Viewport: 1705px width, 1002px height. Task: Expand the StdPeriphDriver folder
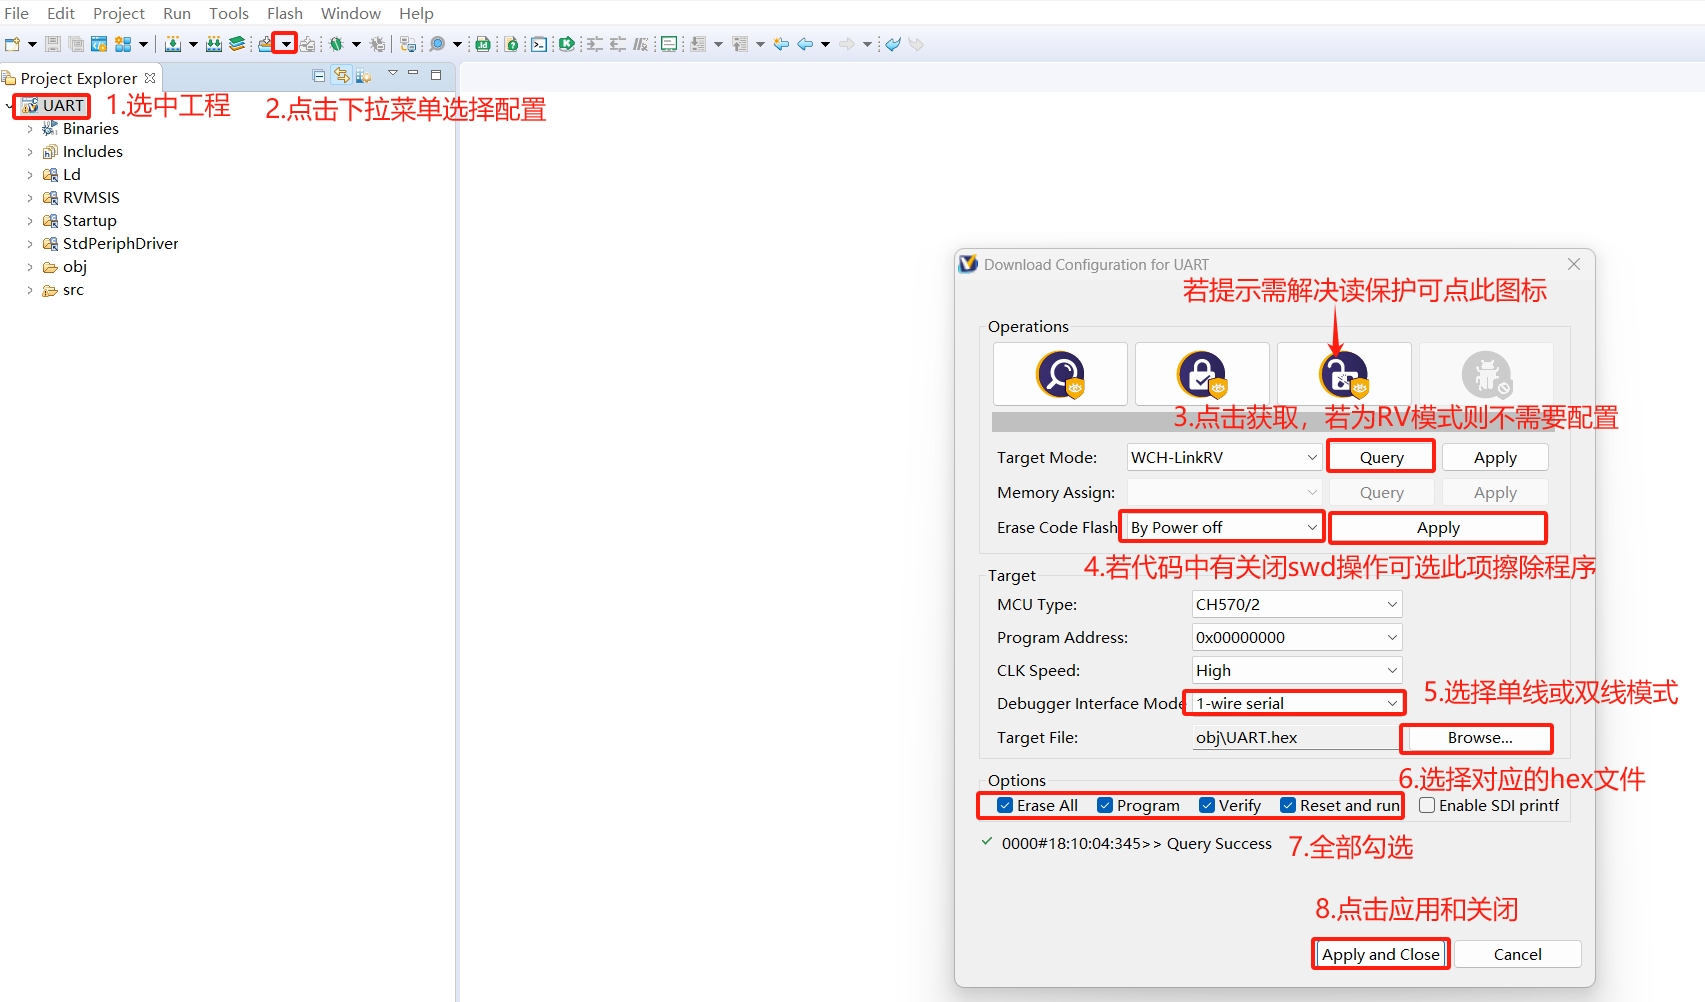point(30,244)
